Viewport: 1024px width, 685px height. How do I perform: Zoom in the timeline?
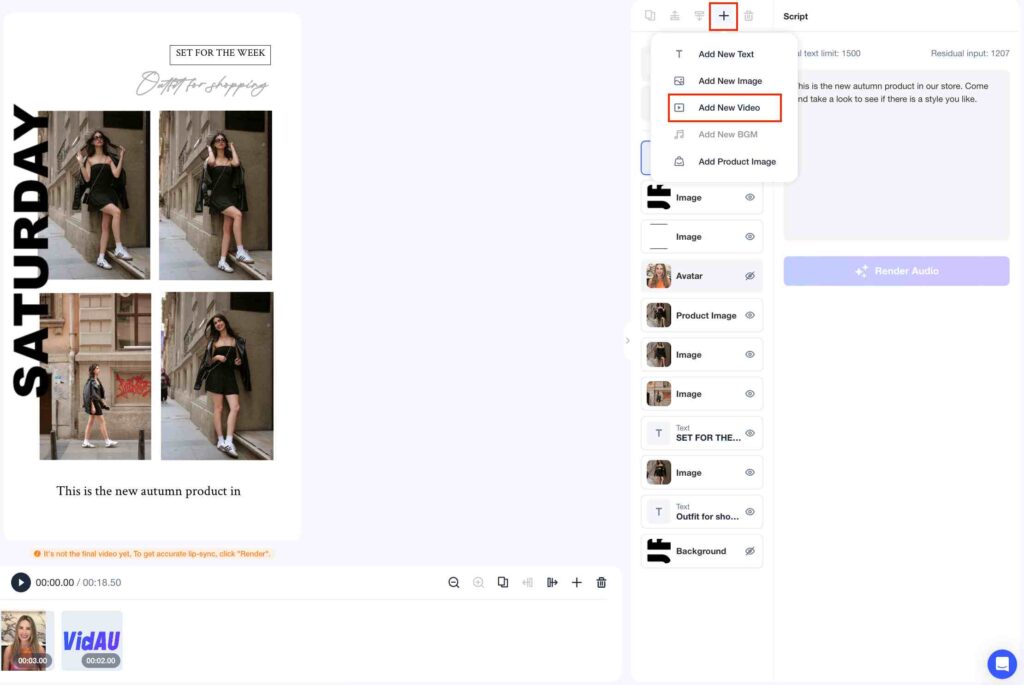(x=478, y=582)
